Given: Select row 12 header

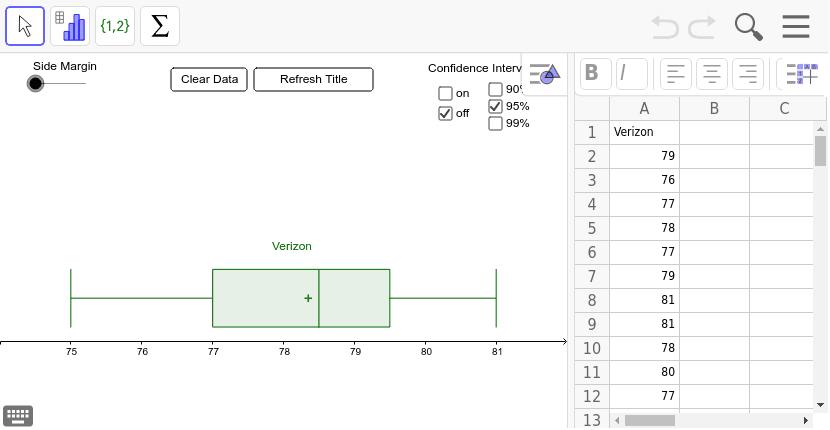Looking at the screenshot, I should click(592, 396).
